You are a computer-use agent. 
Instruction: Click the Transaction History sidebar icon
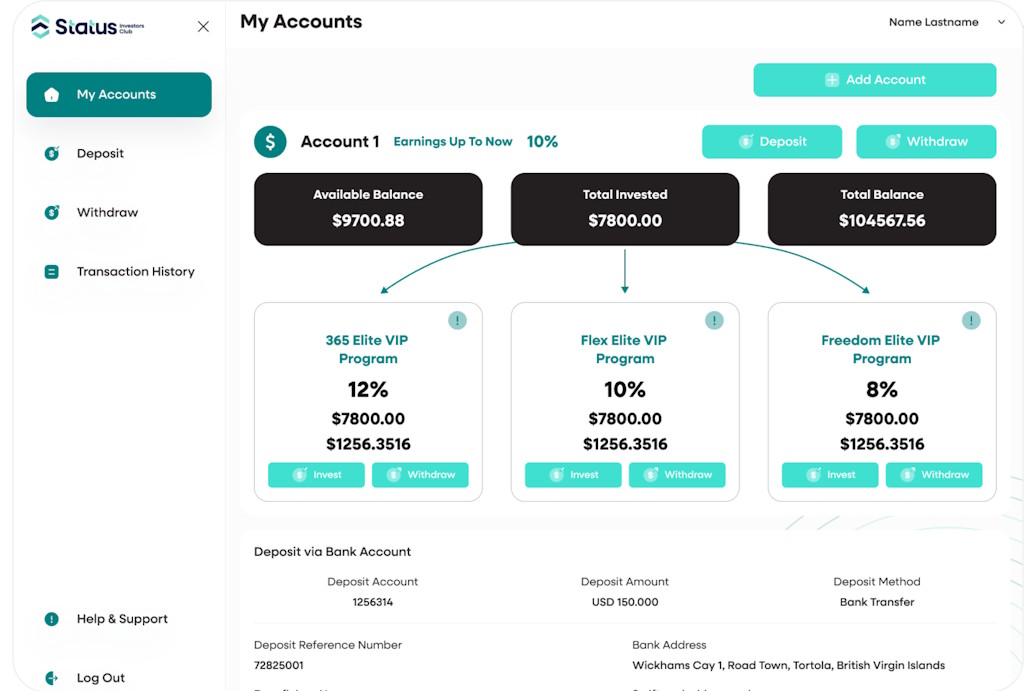pos(52,272)
